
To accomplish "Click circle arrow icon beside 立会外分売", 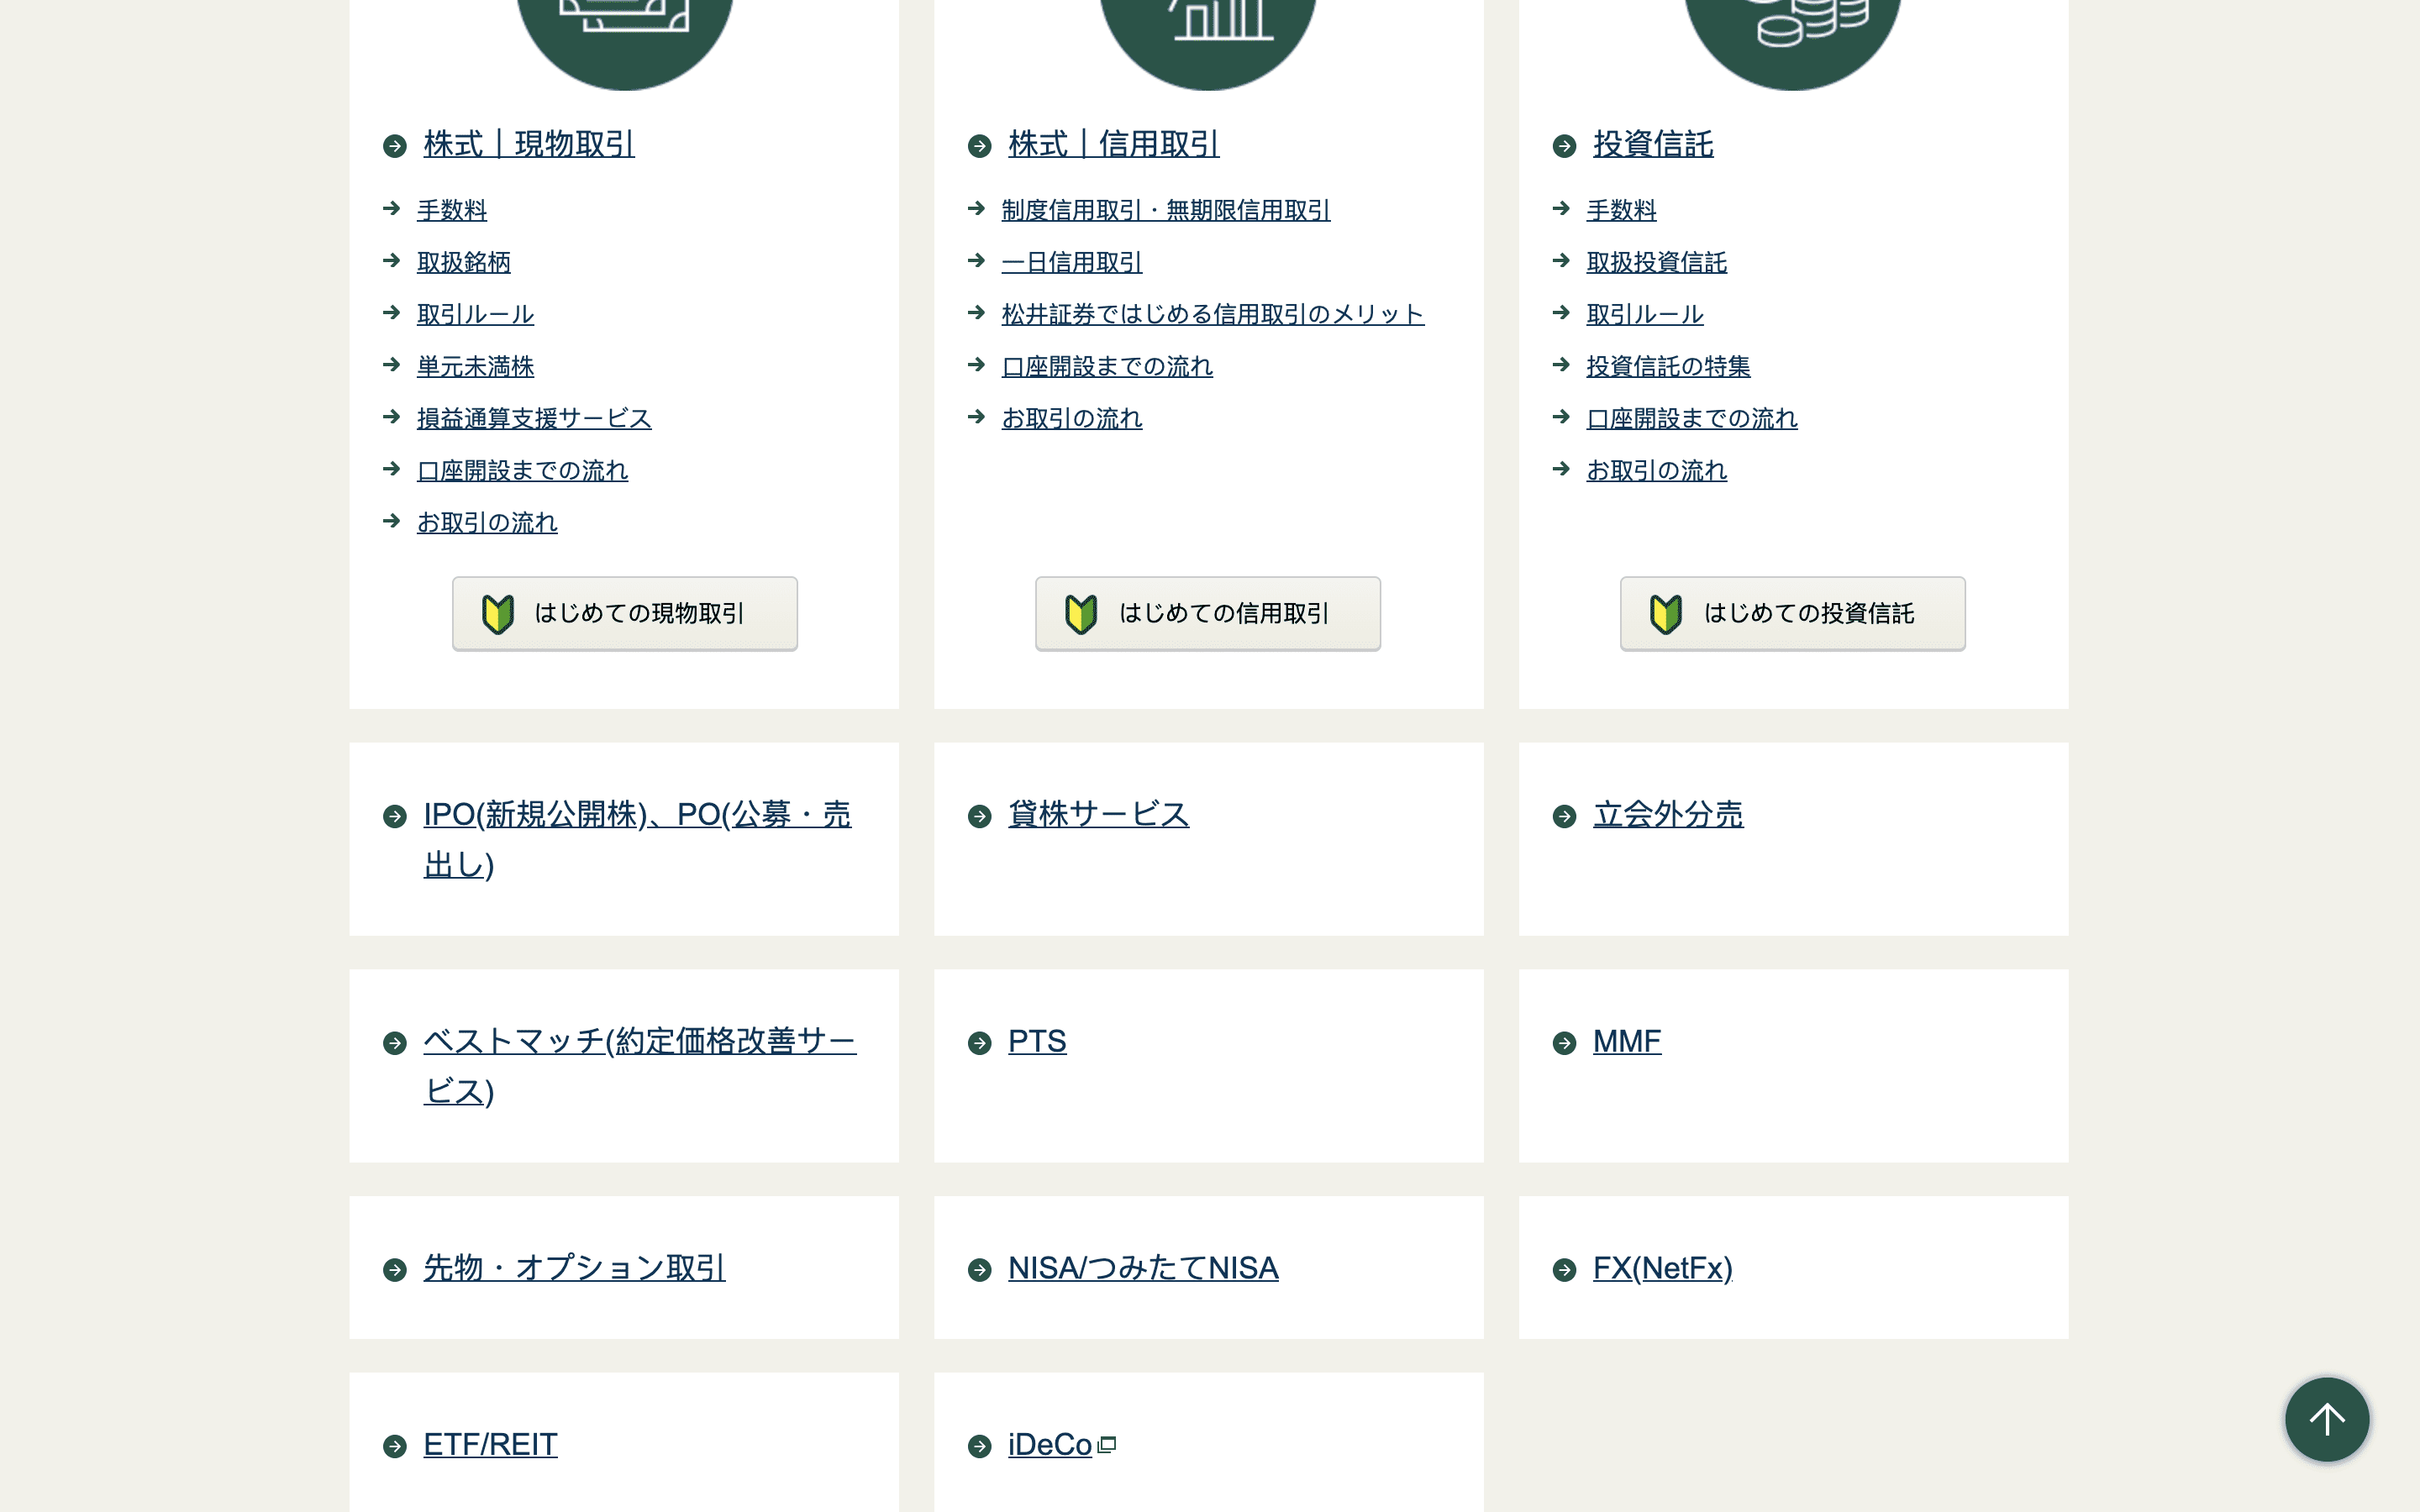I will (1565, 816).
